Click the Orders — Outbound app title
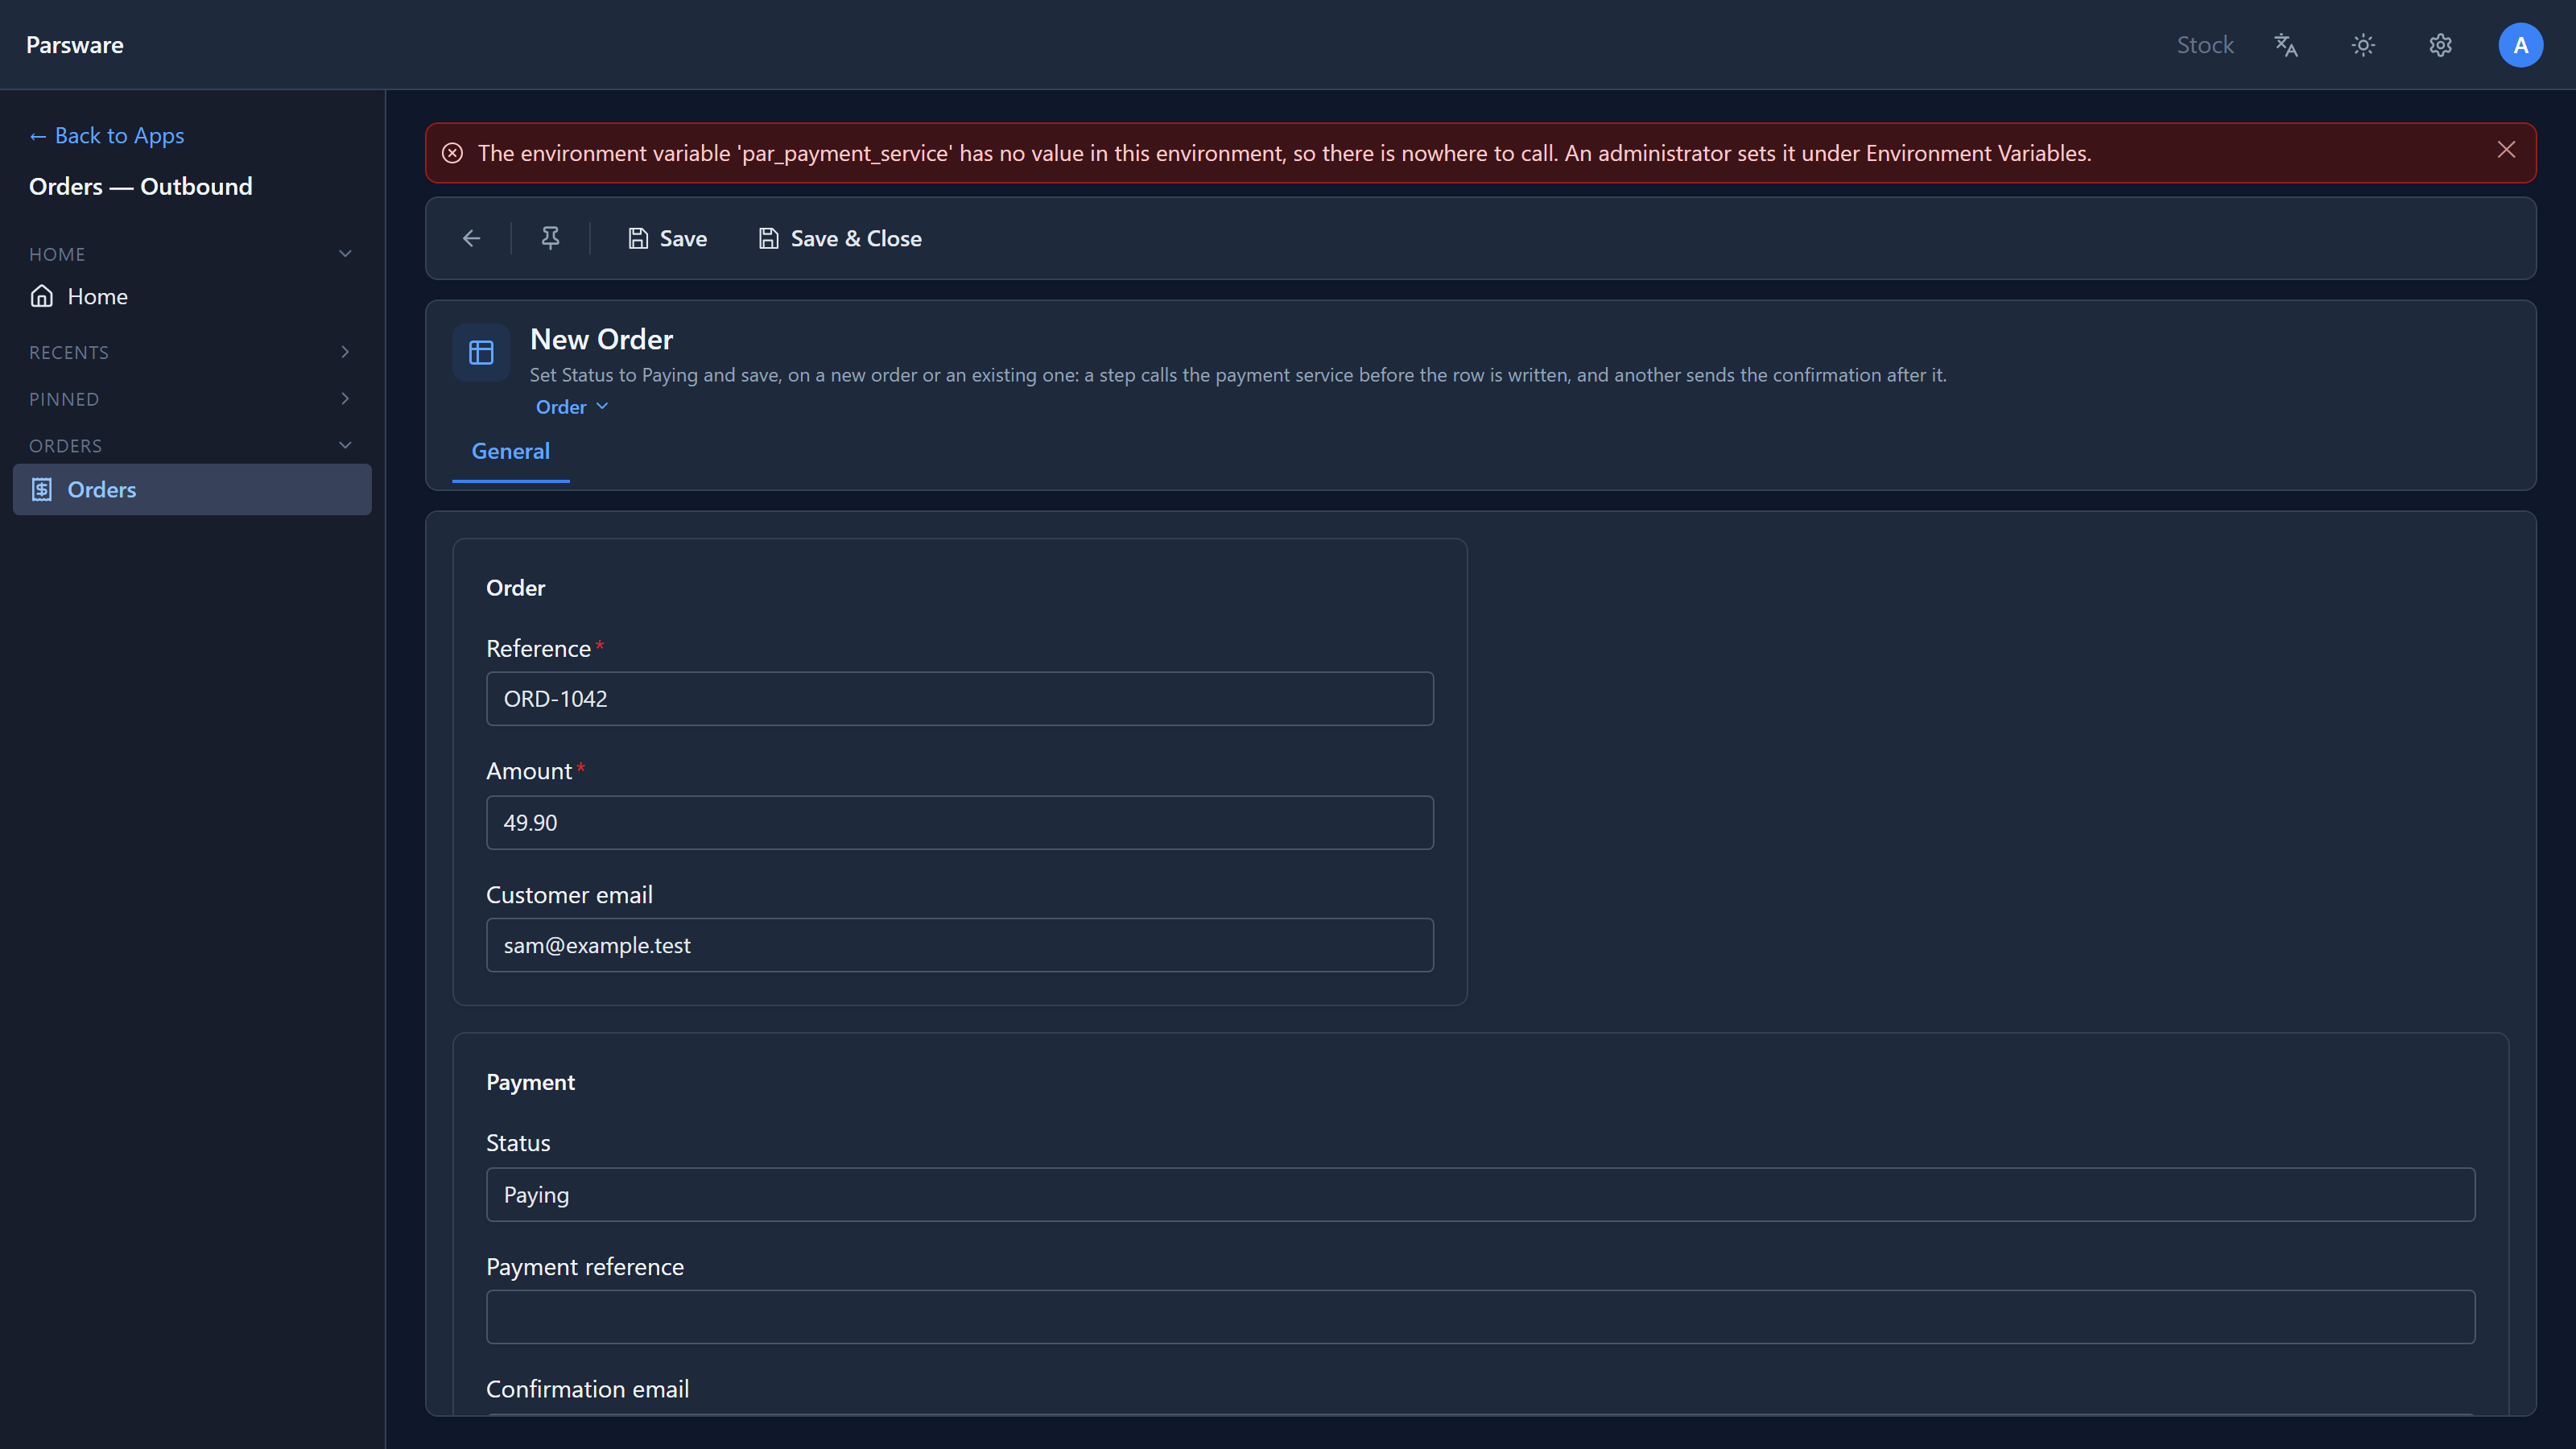The image size is (2576, 1449). 141,187
